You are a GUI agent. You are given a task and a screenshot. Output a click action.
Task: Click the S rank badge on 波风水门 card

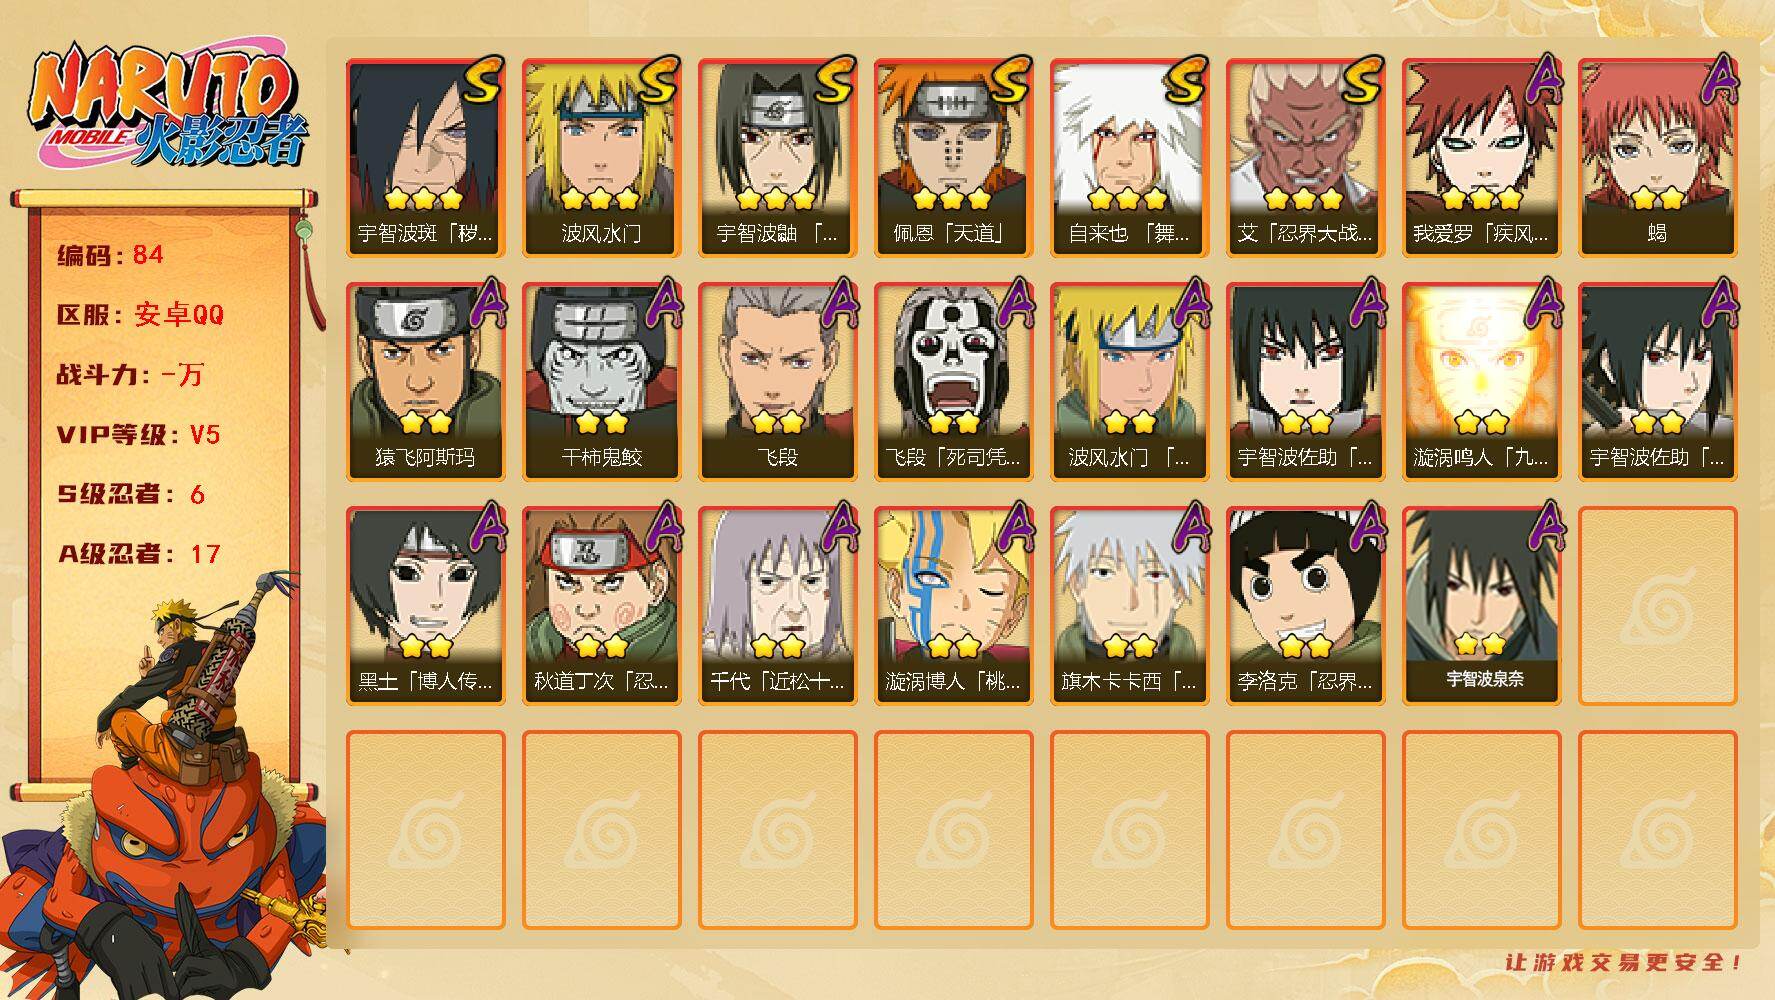point(658,80)
